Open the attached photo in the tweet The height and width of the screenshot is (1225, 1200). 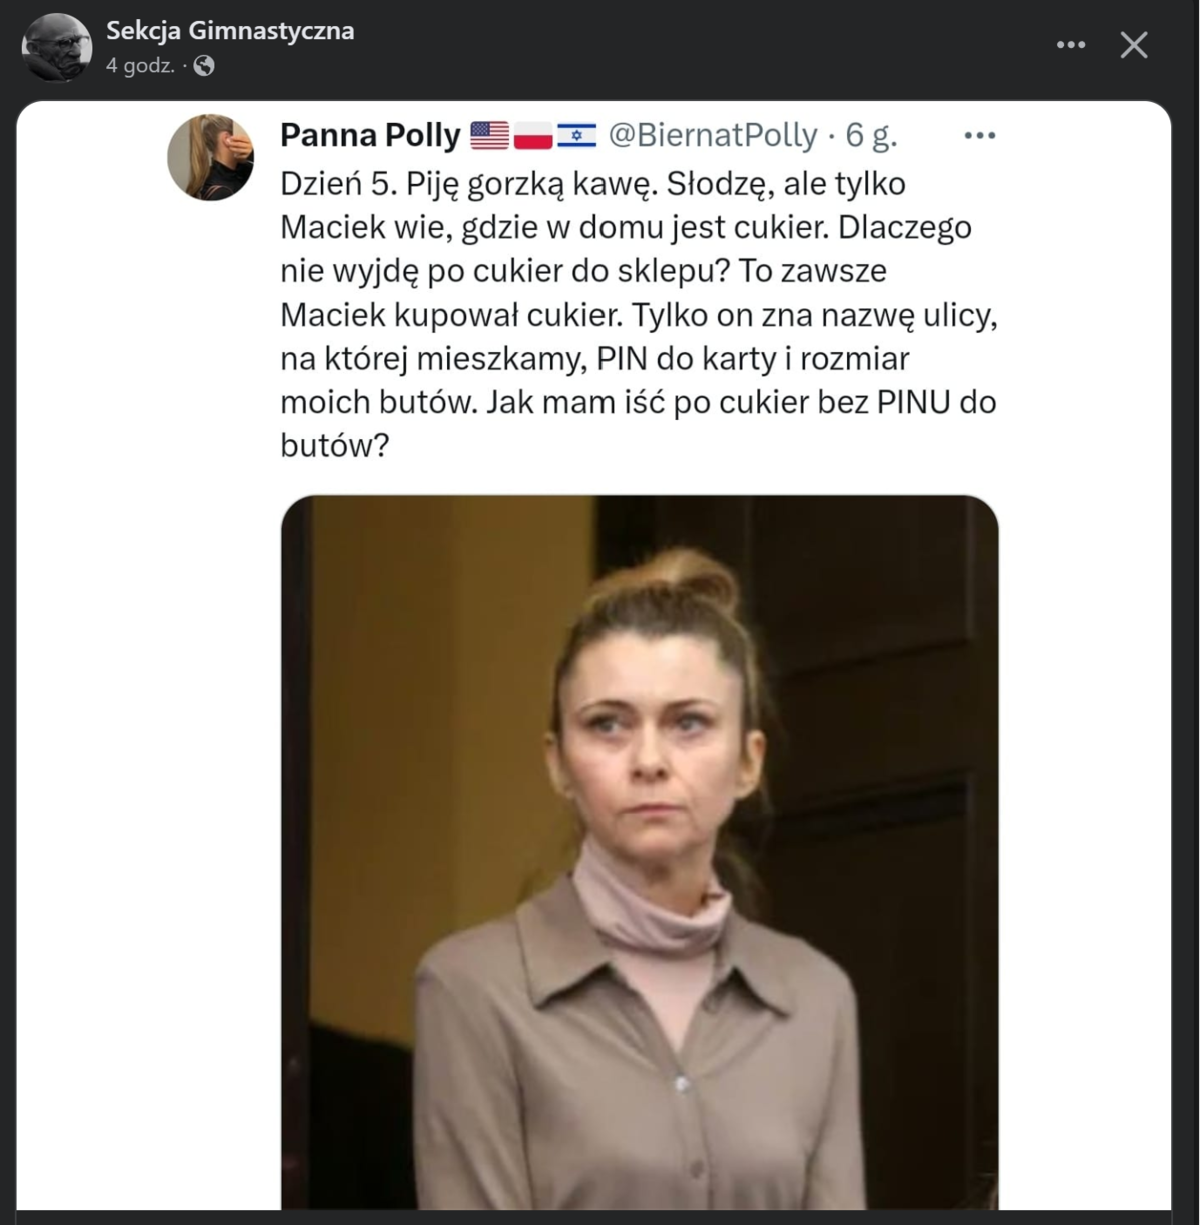639,850
